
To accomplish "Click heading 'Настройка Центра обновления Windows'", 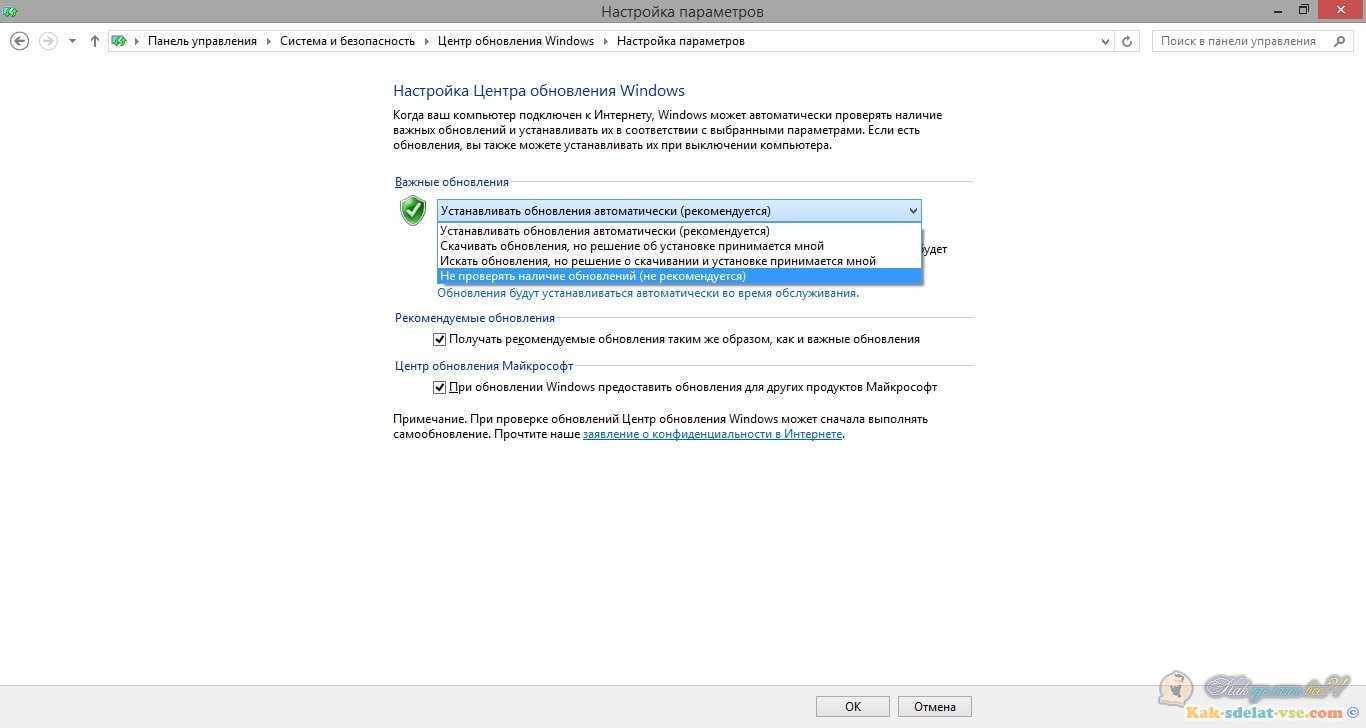I will point(539,90).
